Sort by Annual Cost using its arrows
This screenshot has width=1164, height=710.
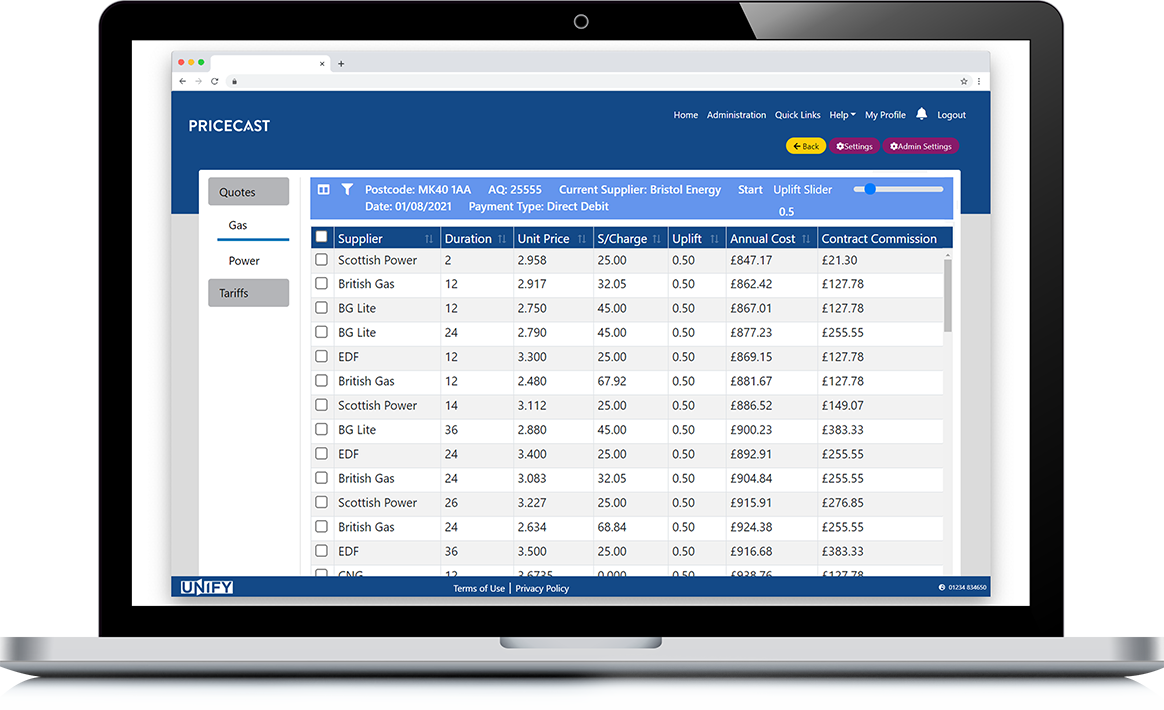coord(805,239)
